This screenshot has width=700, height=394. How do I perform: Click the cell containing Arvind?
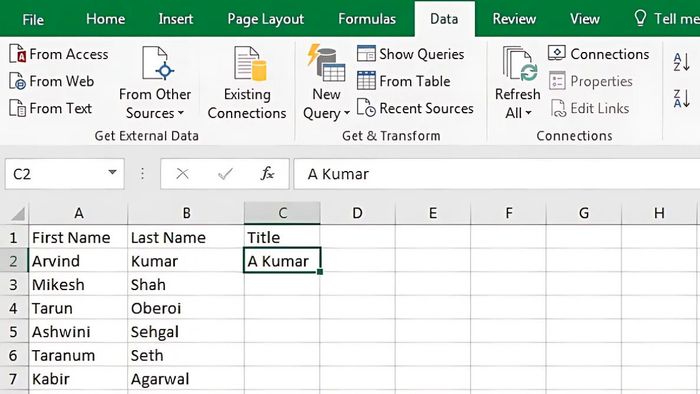click(x=79, y=261)
